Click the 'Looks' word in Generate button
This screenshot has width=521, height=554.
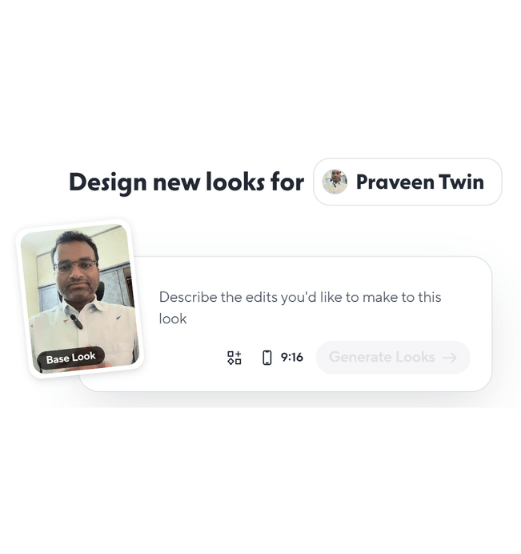click(415, 357)
